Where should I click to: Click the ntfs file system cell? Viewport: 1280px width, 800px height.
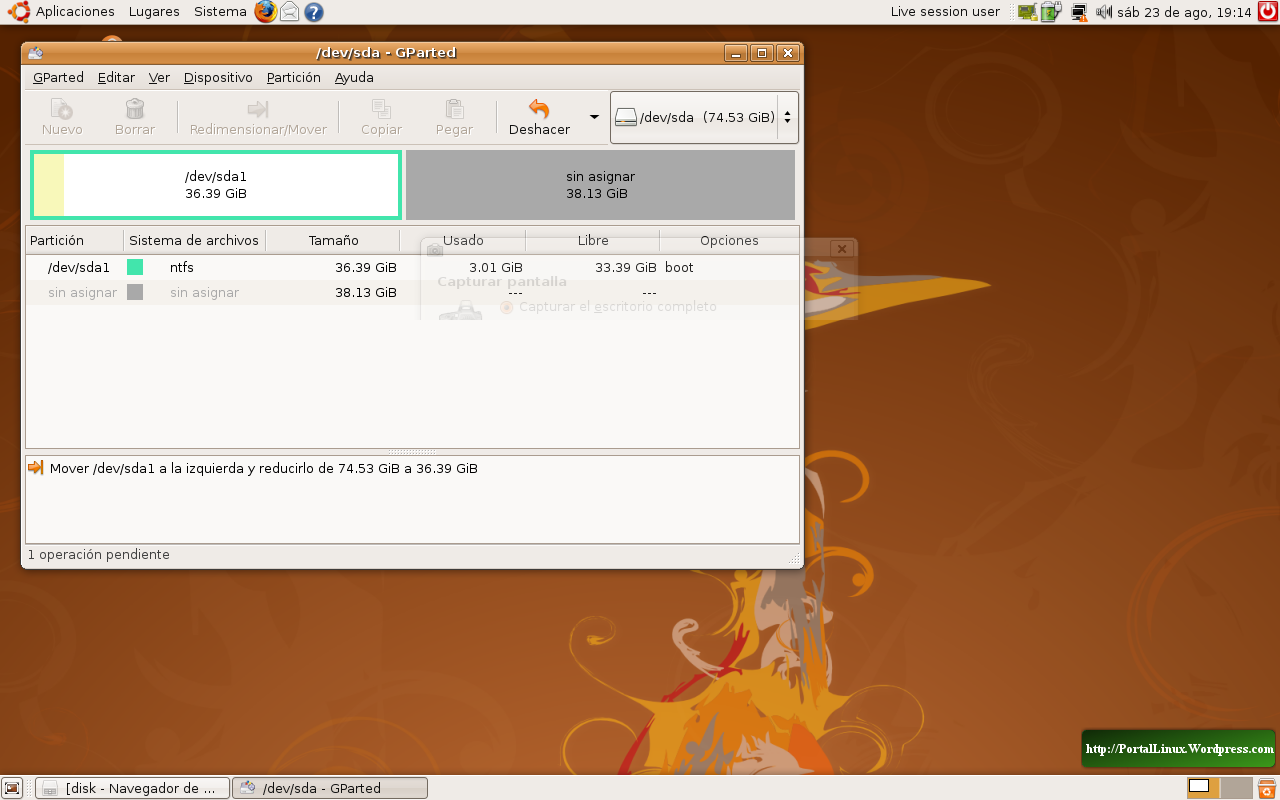pyautogui.click(x=182, y=267)
